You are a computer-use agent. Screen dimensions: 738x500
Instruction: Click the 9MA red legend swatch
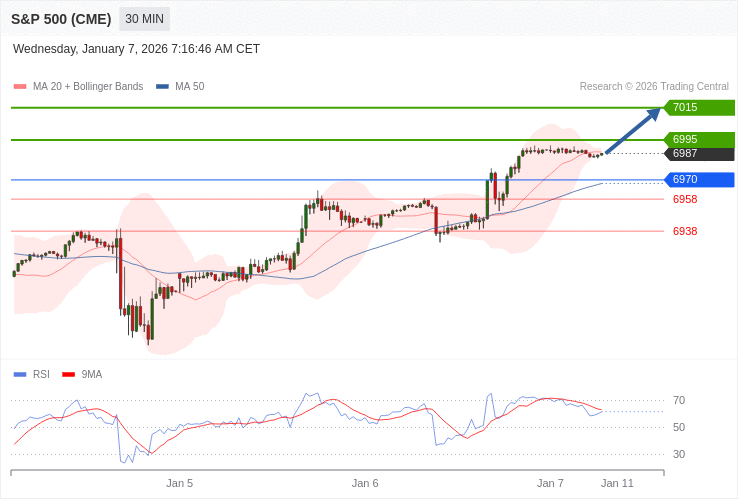click(69, 375)
